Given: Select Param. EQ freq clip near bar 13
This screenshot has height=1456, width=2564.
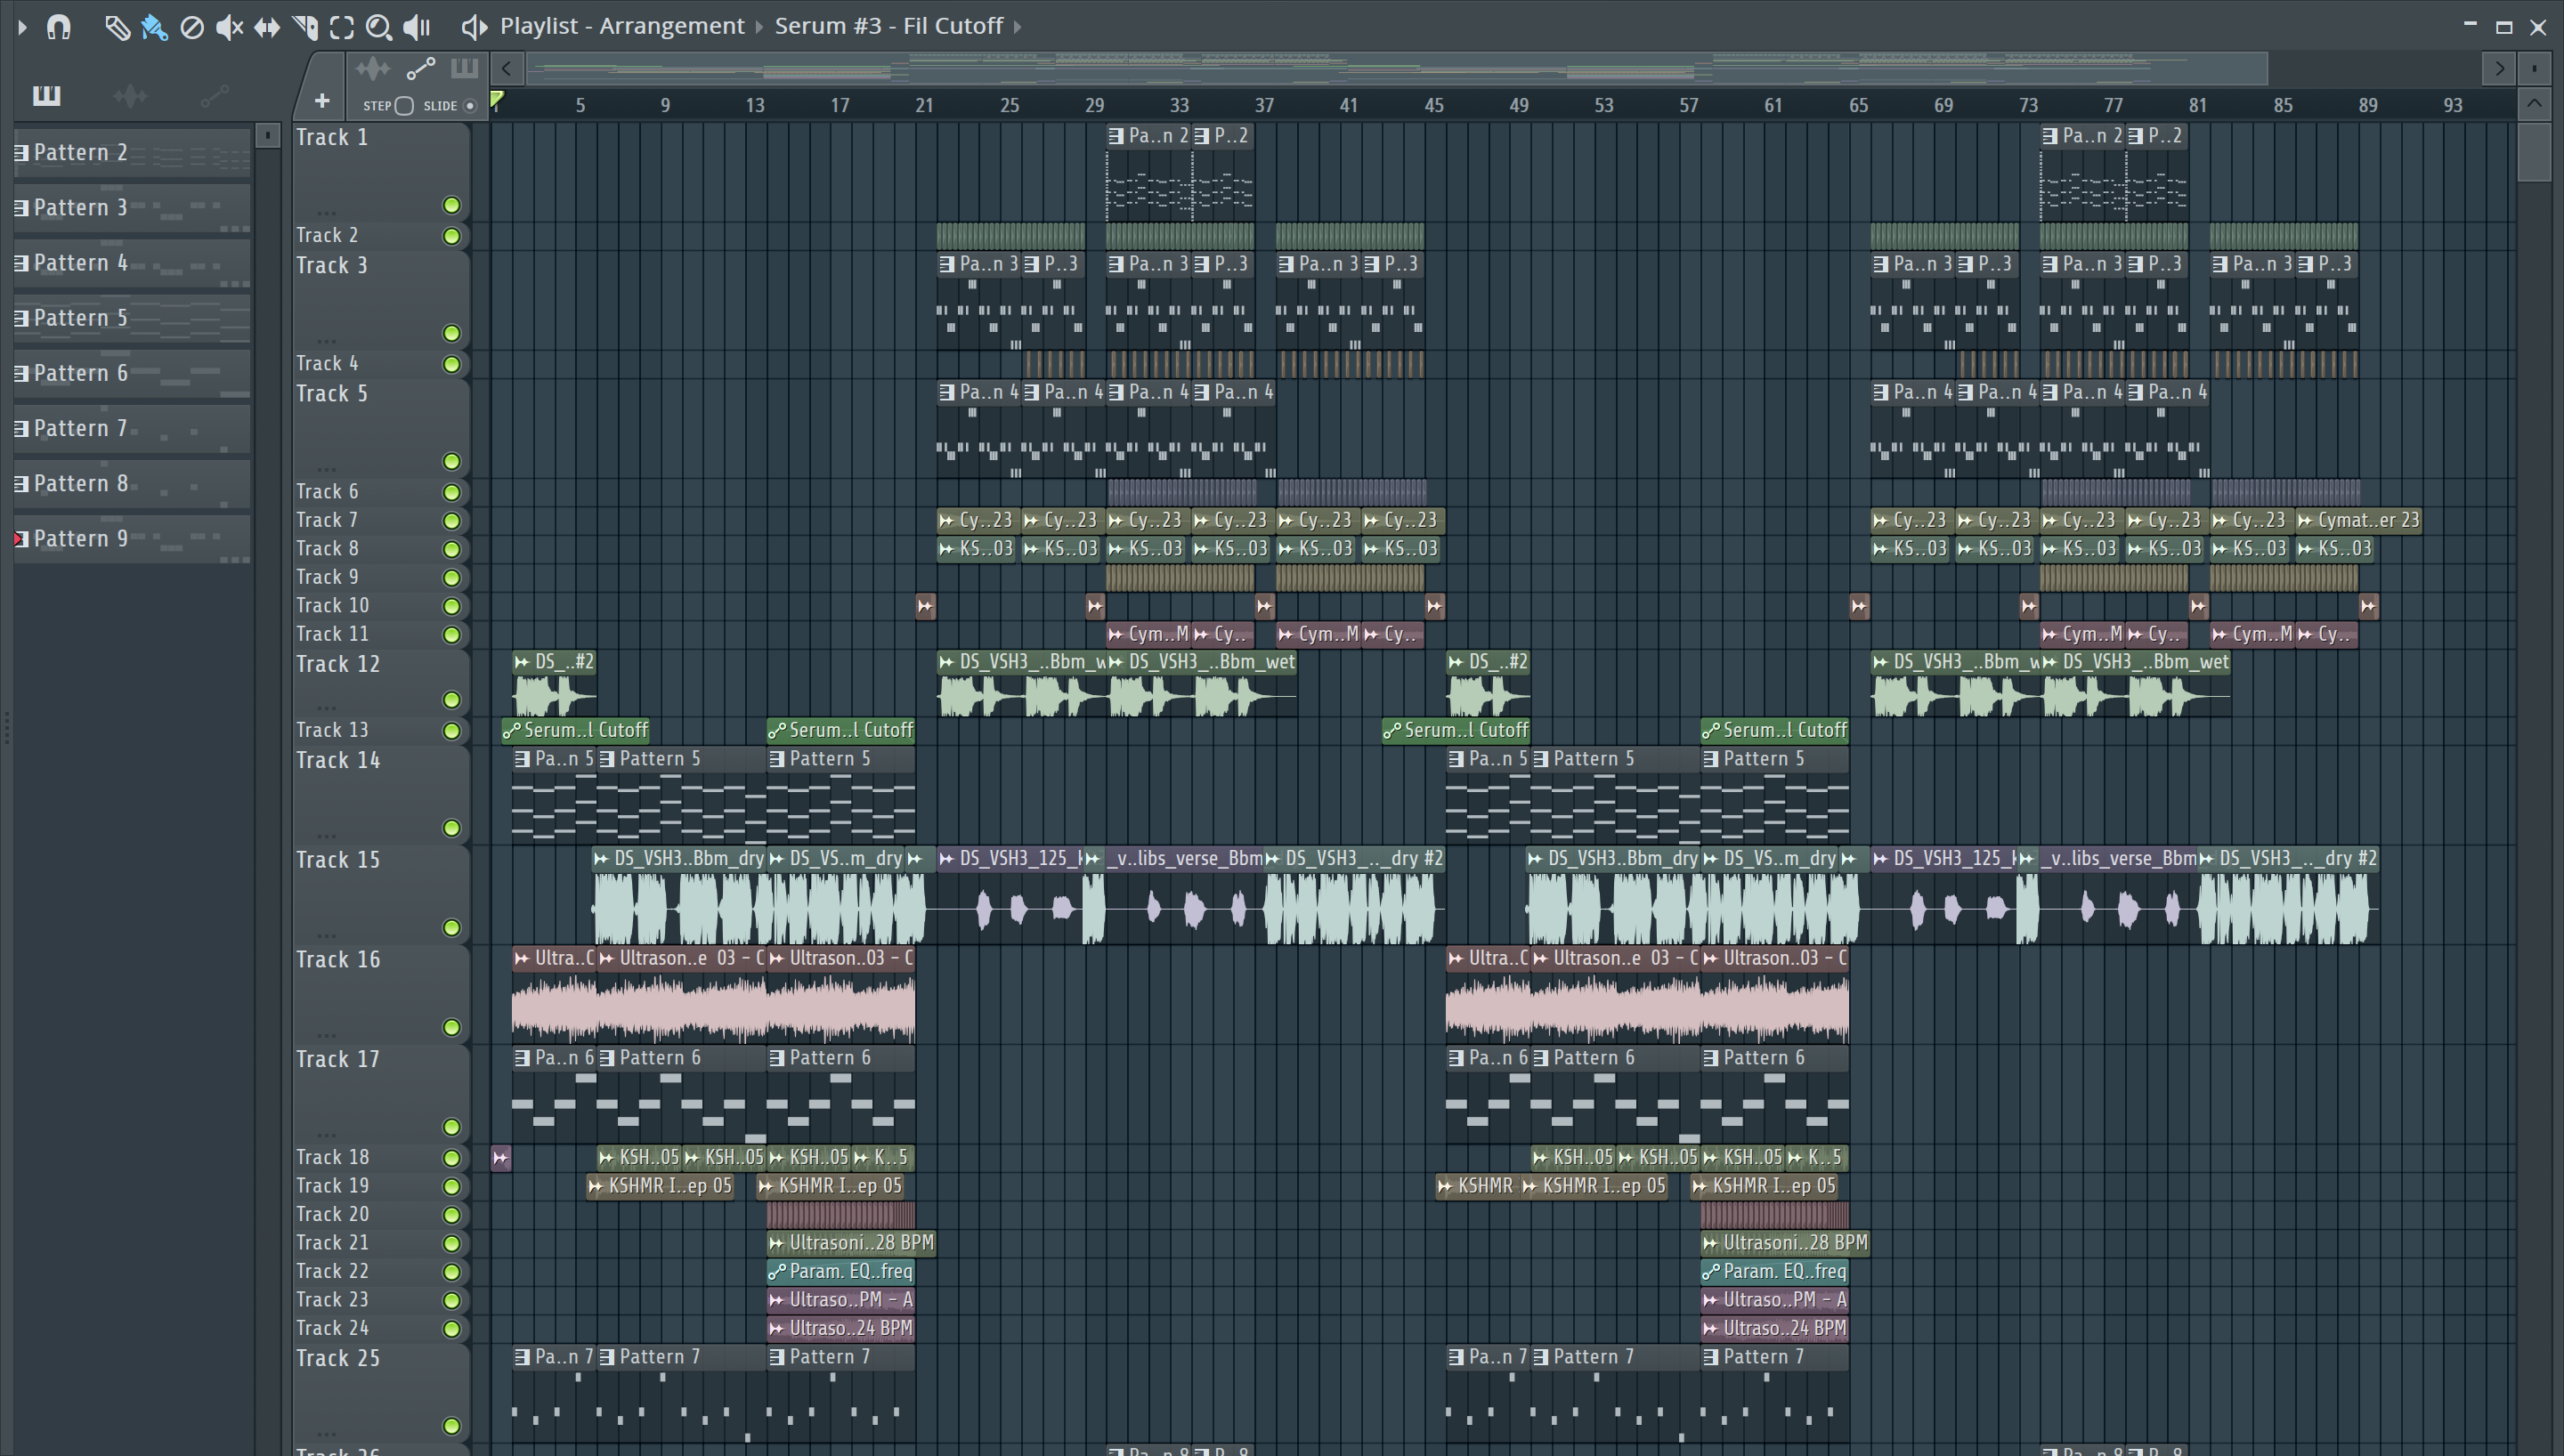Looking at the screenshot, I should click(x=841, y=1272).
